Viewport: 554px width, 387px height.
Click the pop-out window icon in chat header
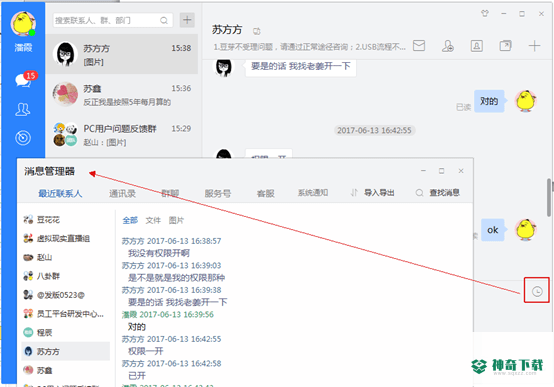505,46
